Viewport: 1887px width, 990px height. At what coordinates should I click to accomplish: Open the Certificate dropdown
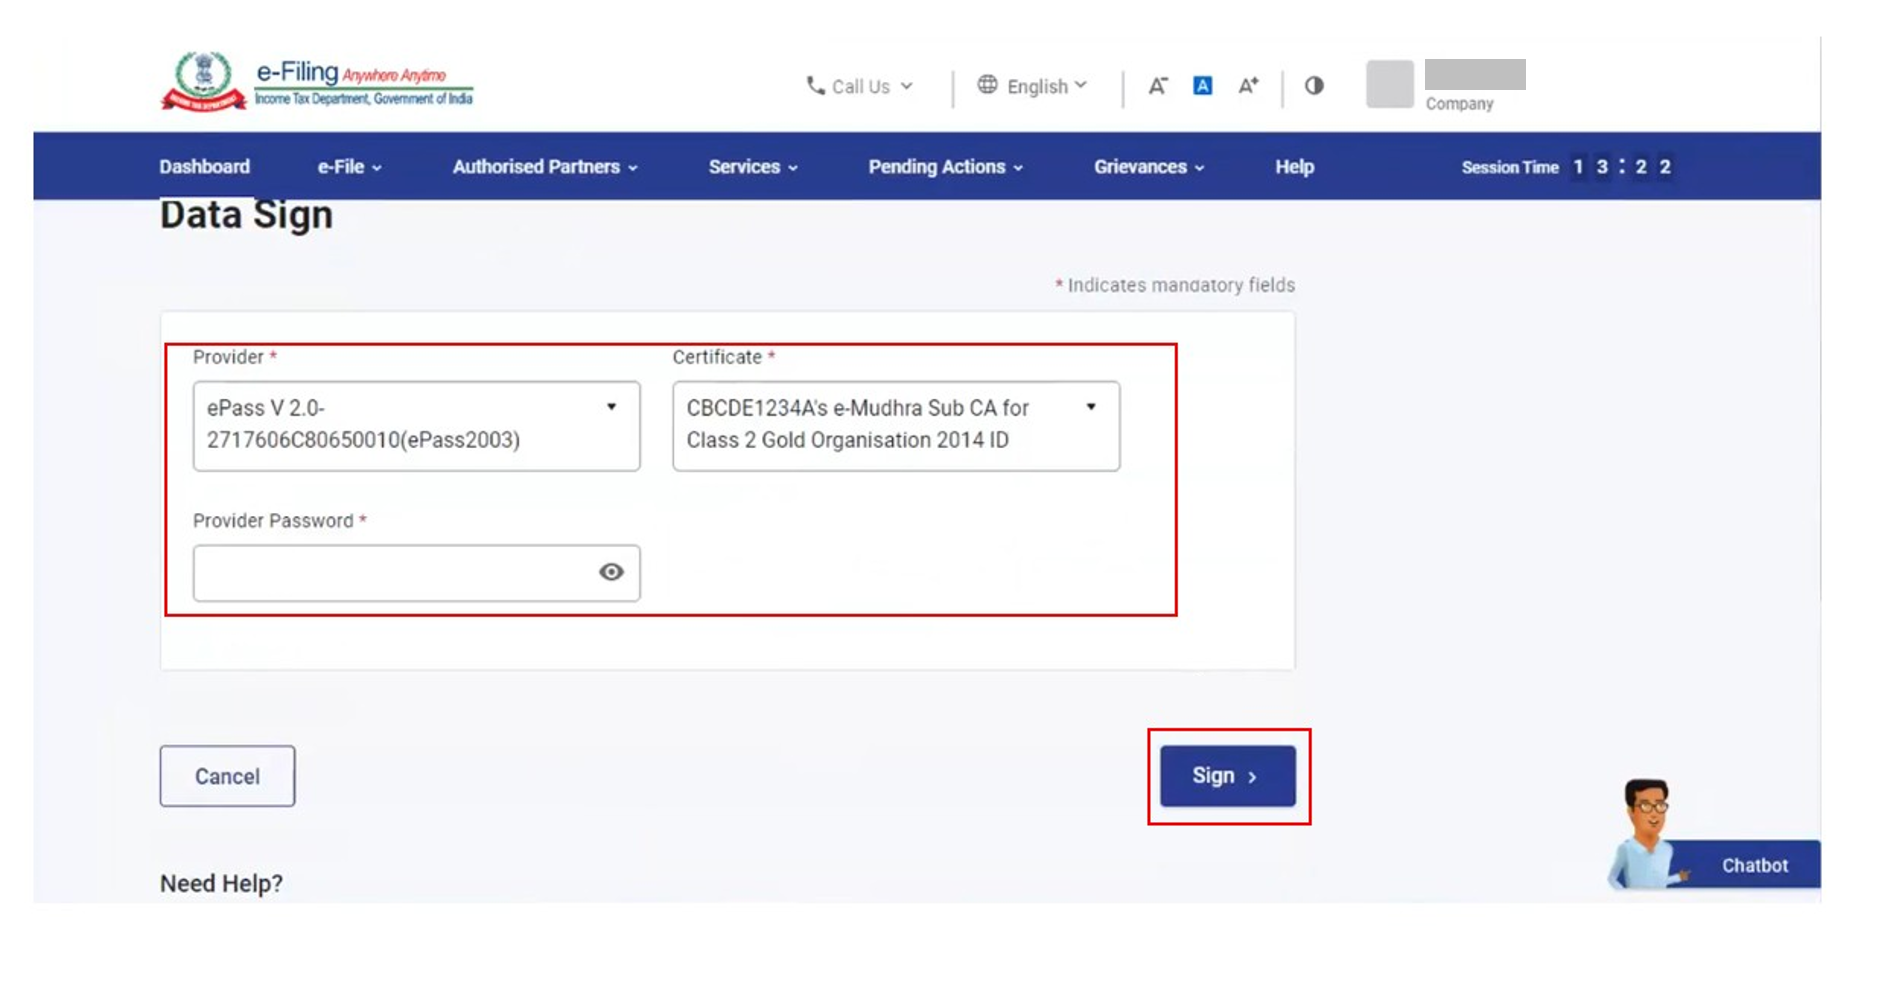895,425
